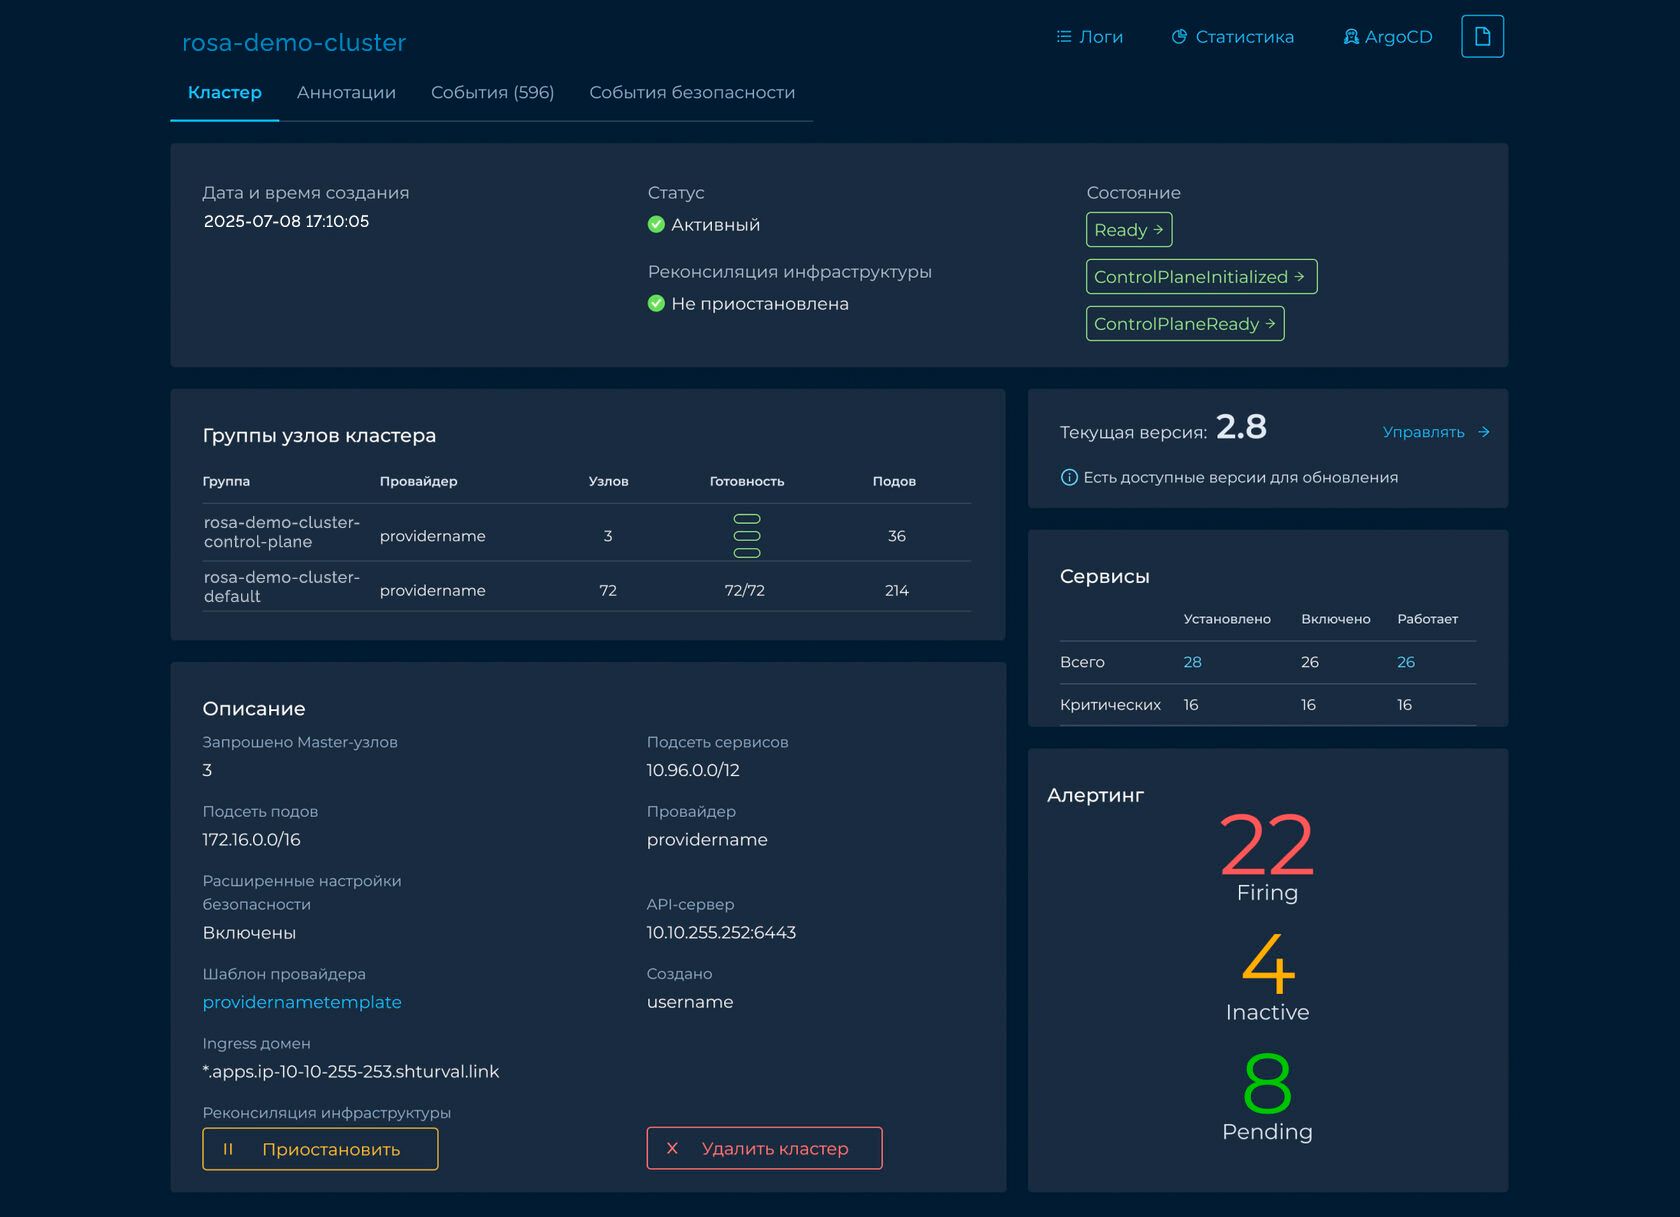Image resolution: width=1680 pixels, height=1217 pixels.
Task: Click the 28 installed services link
Action: pos(1192,662)
